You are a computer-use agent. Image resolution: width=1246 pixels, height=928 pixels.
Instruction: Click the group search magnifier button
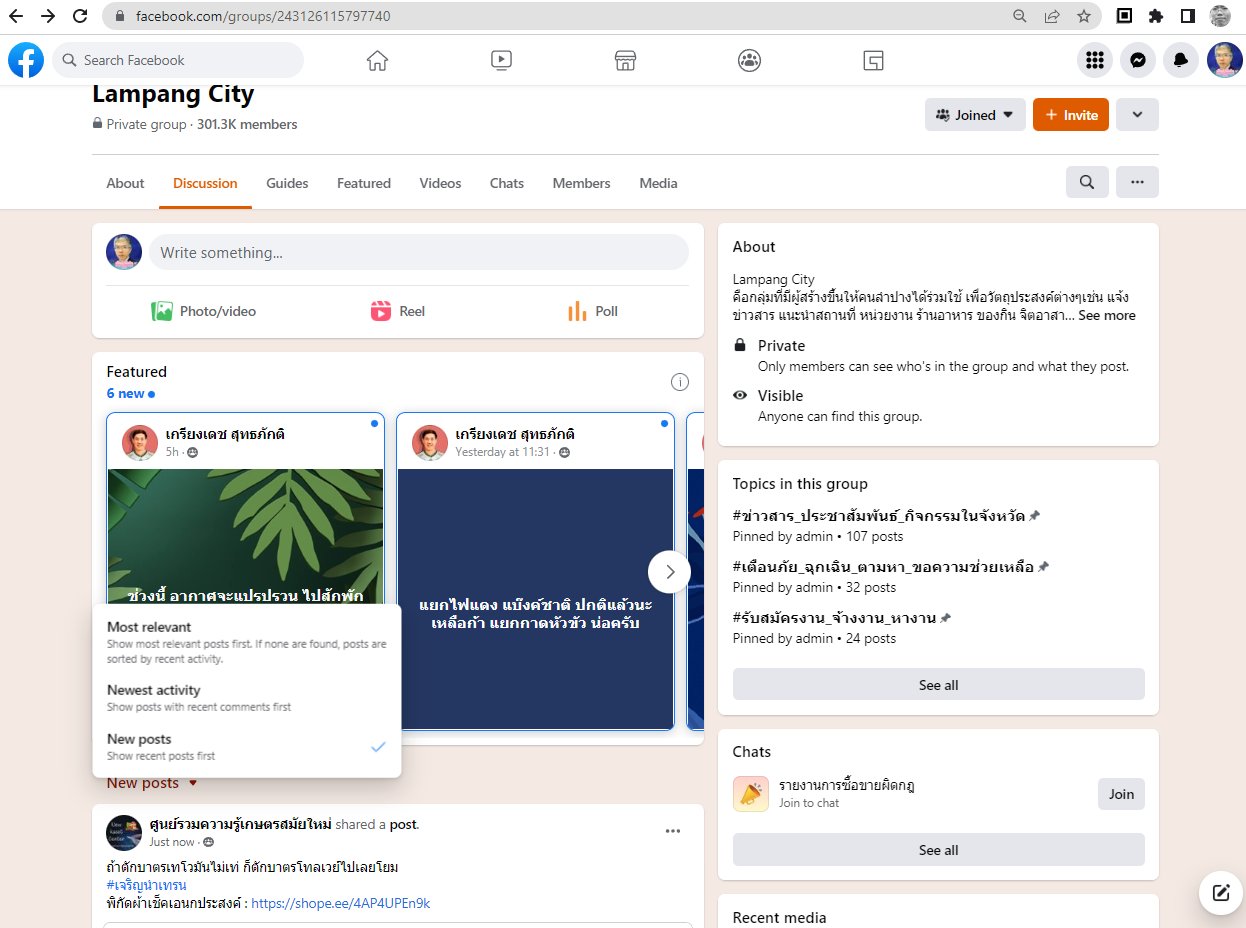[x=1087, y=182]
